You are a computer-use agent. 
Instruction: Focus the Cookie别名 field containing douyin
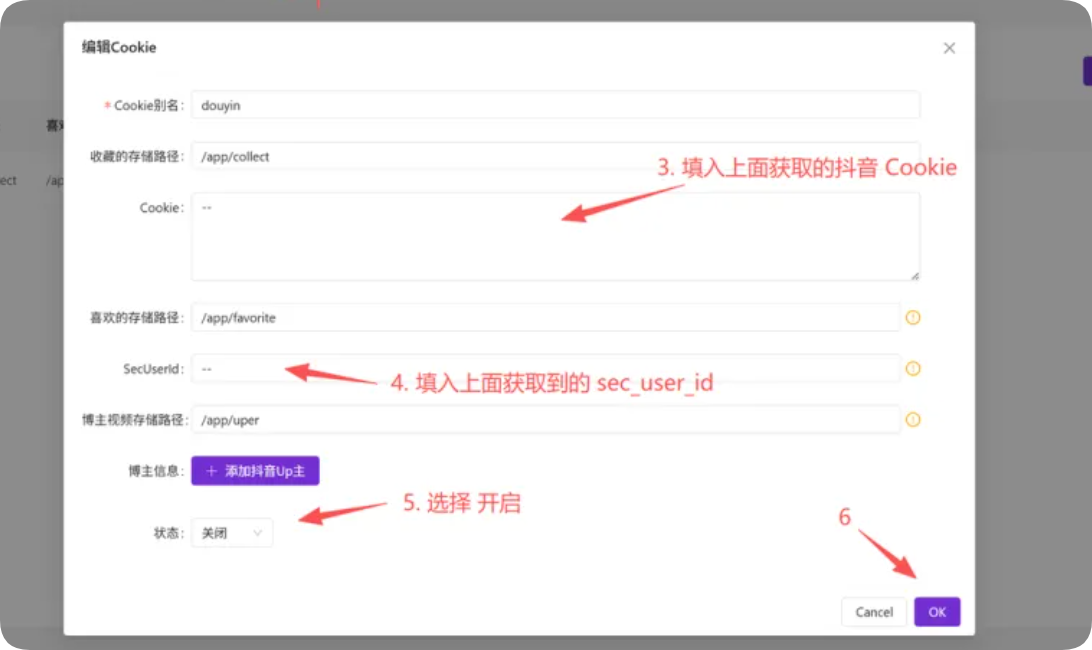[x=555, y=105]
